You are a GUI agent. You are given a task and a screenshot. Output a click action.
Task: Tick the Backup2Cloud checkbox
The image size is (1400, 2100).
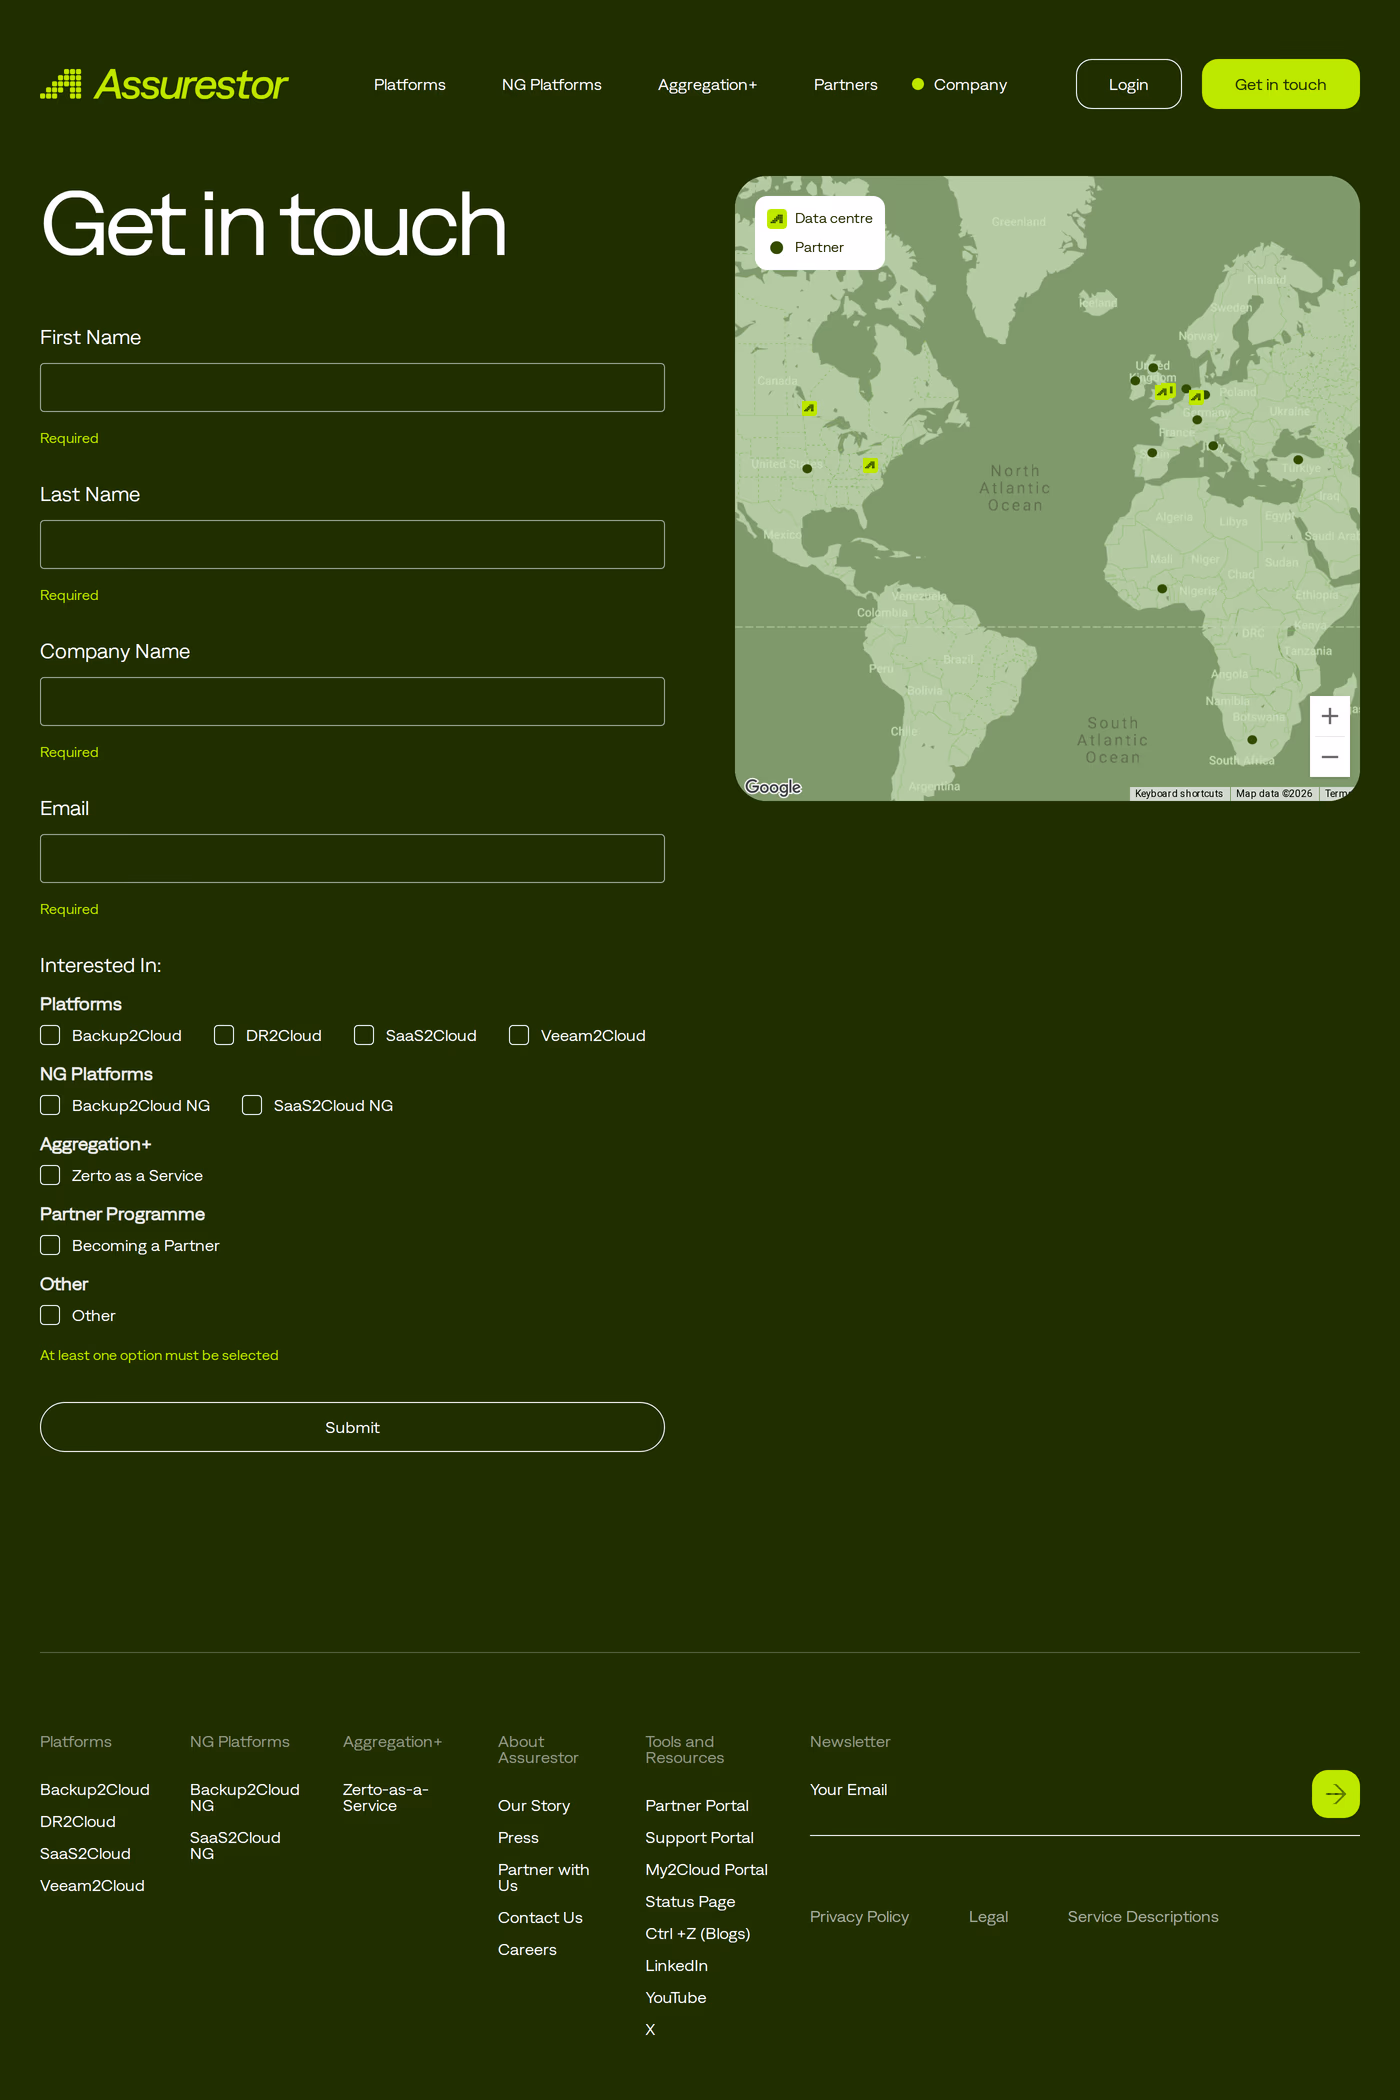tap(50, 1035)
